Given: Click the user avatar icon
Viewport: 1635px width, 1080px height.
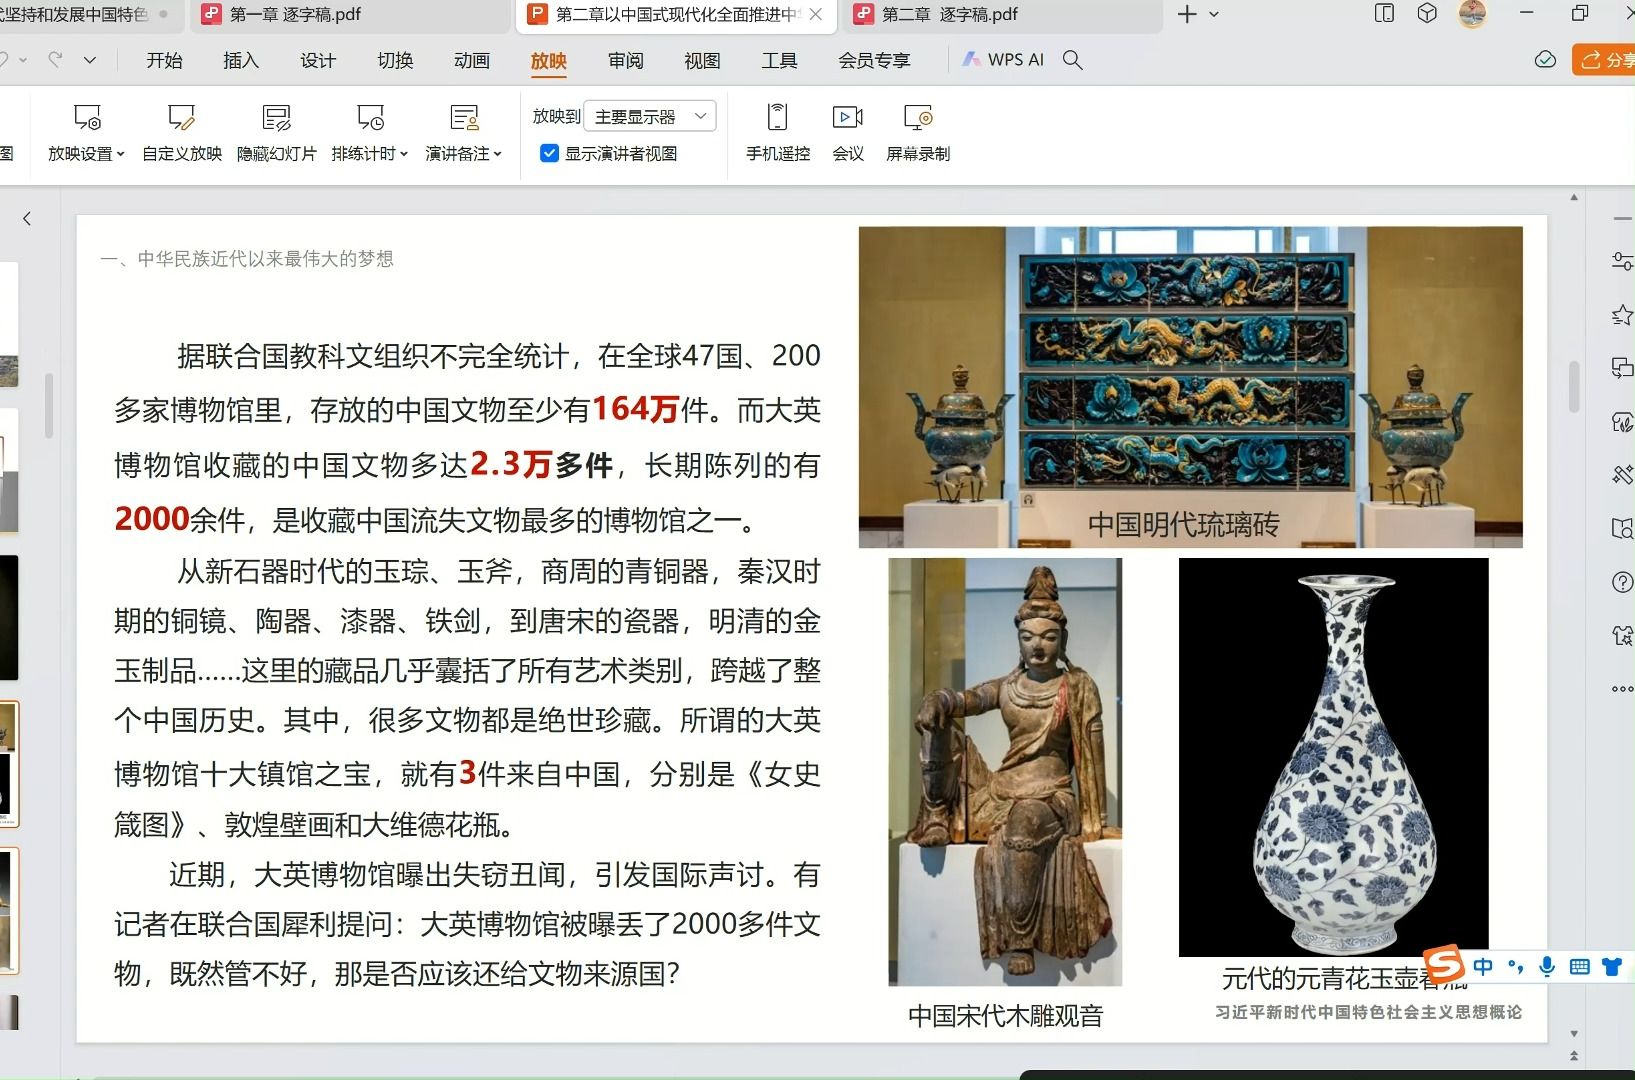Looking at the screenshot, I should pos(1472,14).
